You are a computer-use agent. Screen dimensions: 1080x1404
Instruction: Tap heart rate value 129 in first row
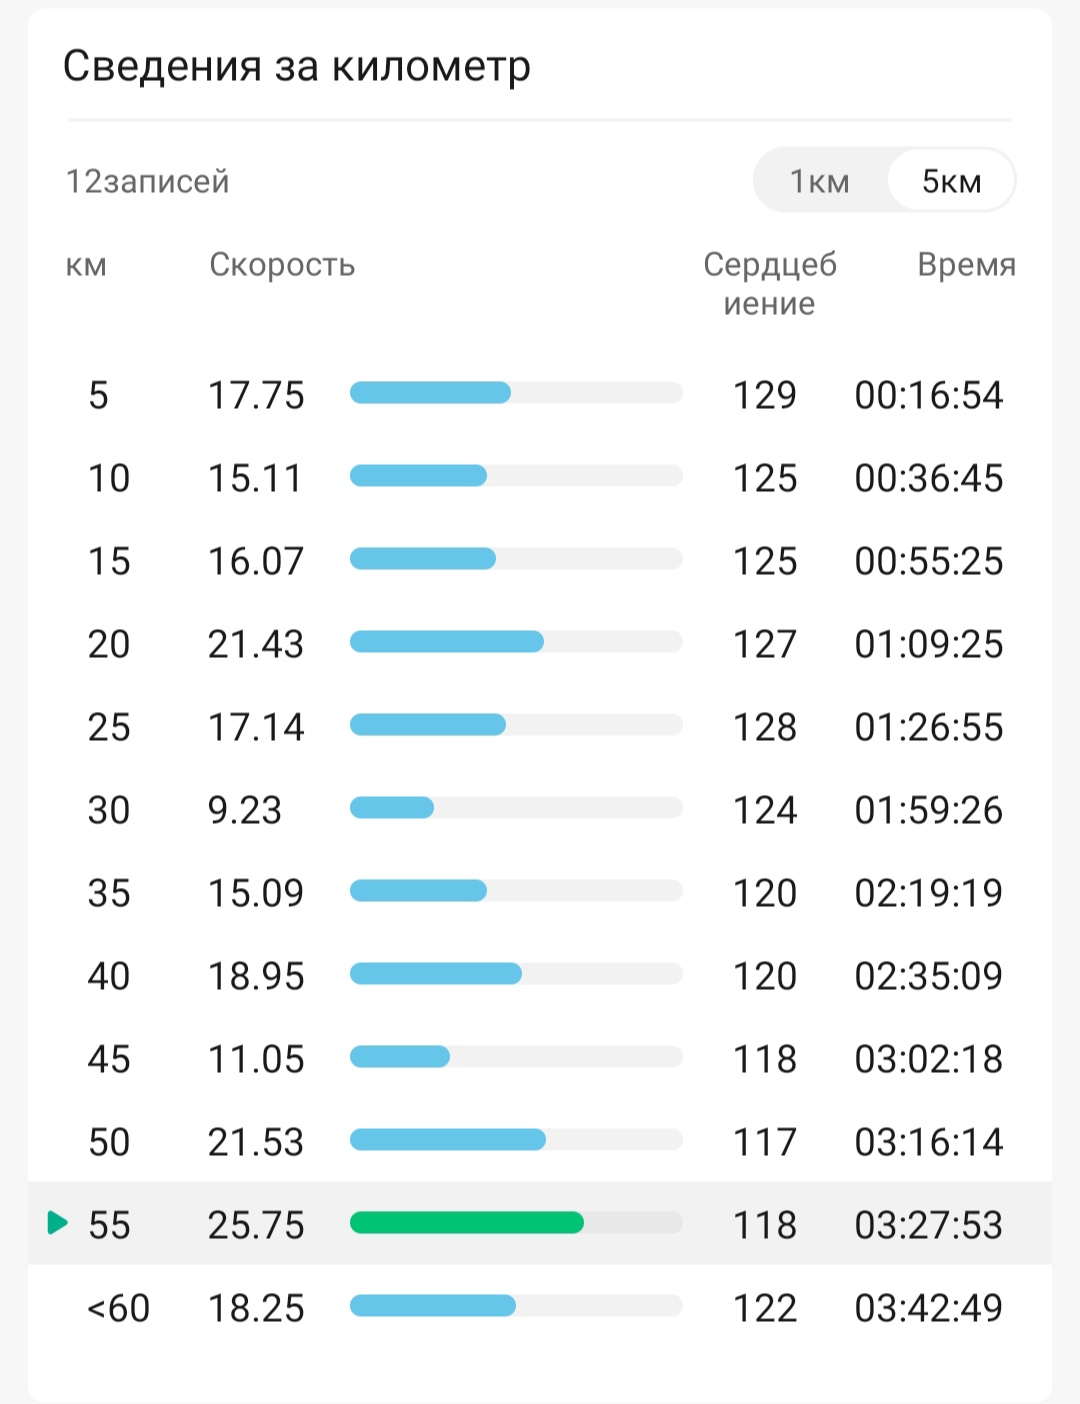[765, 395]
